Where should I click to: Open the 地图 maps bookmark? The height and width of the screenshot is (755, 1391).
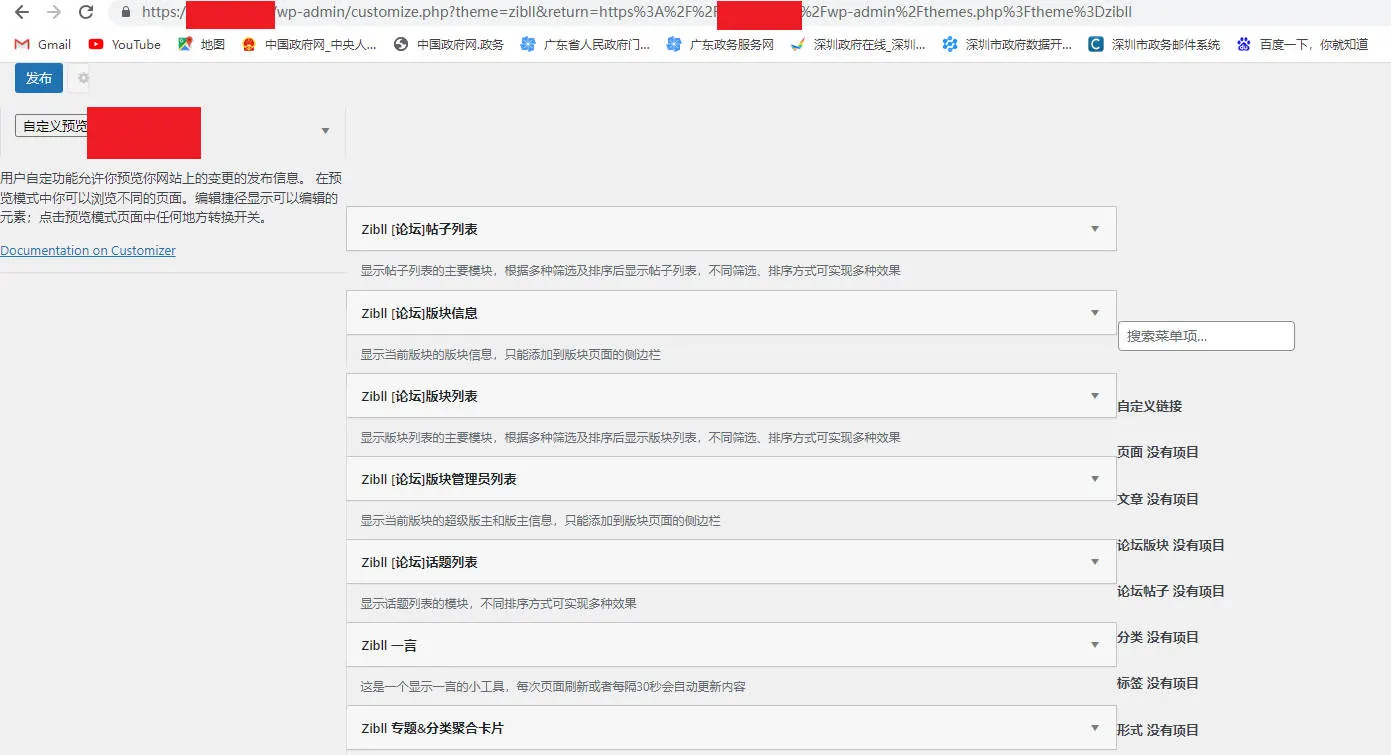[x=201, y=44]
